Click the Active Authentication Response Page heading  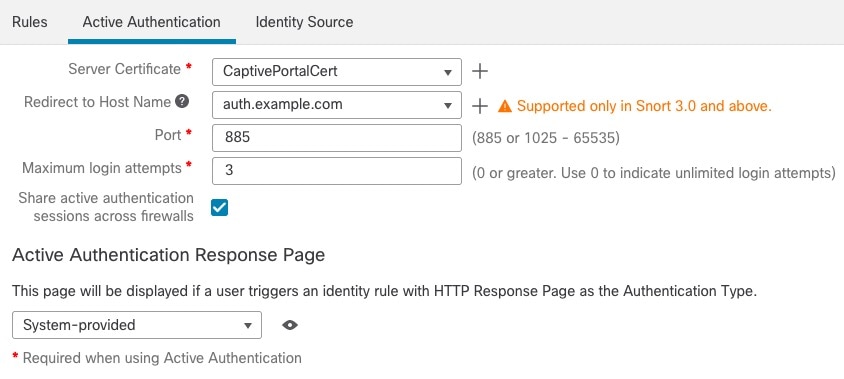coord(168,255)
